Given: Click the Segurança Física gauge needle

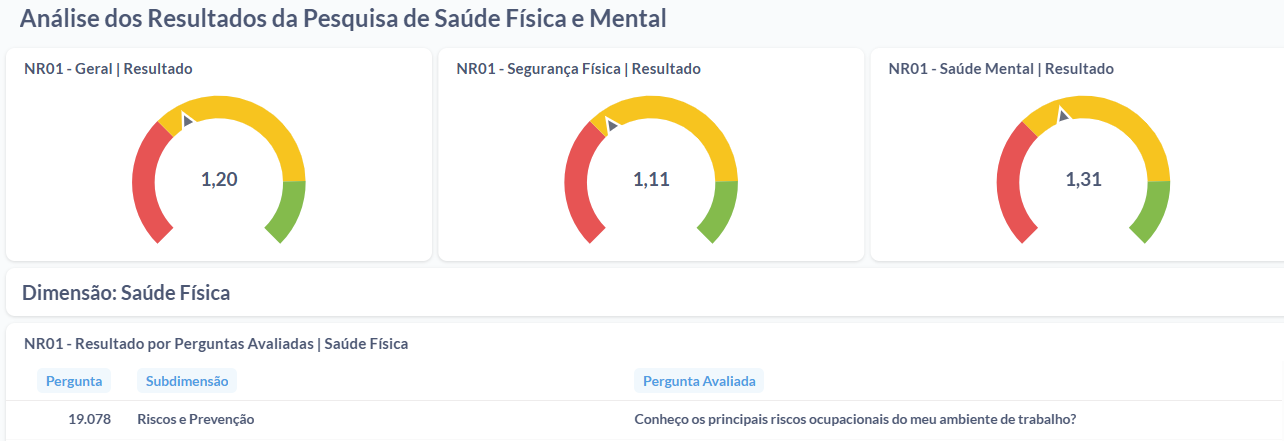Looking at the screenshot, I should pos(612,124).
